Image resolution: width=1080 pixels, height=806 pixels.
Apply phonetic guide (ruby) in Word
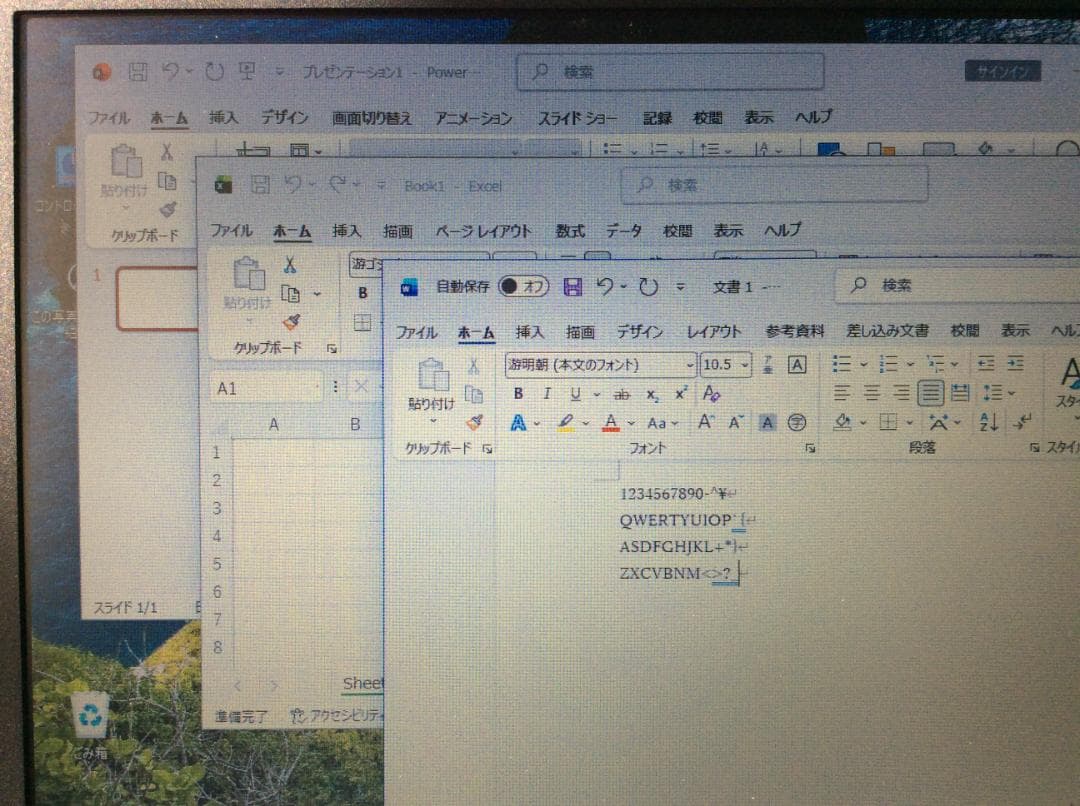tap(768, 364)
